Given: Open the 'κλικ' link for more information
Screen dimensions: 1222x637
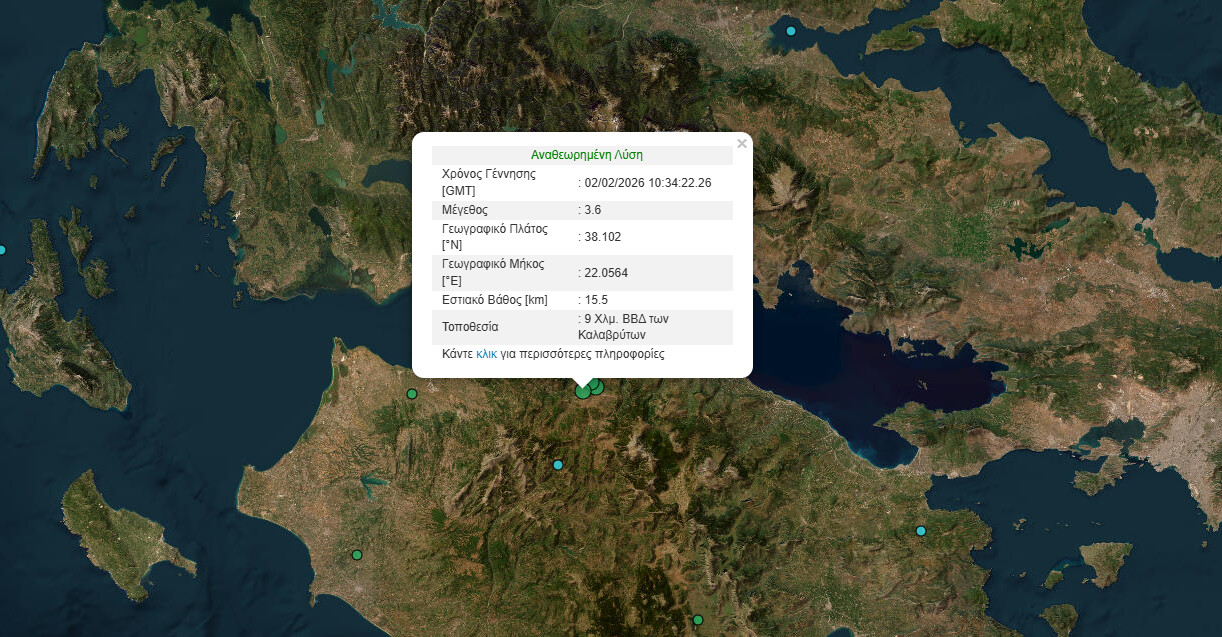Looking at the screenshot, I should [487, 354].
